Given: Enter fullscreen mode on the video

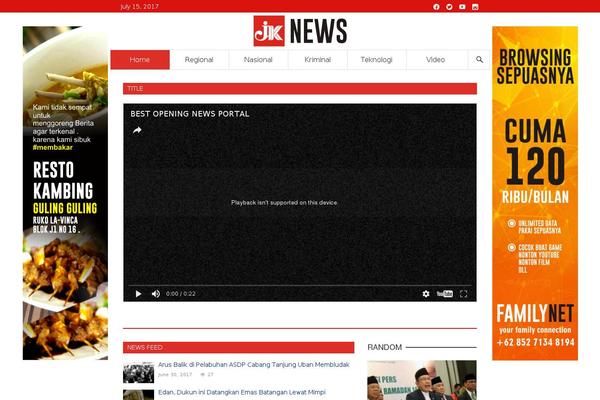Looking at the screenshot, I should [463, 294].
